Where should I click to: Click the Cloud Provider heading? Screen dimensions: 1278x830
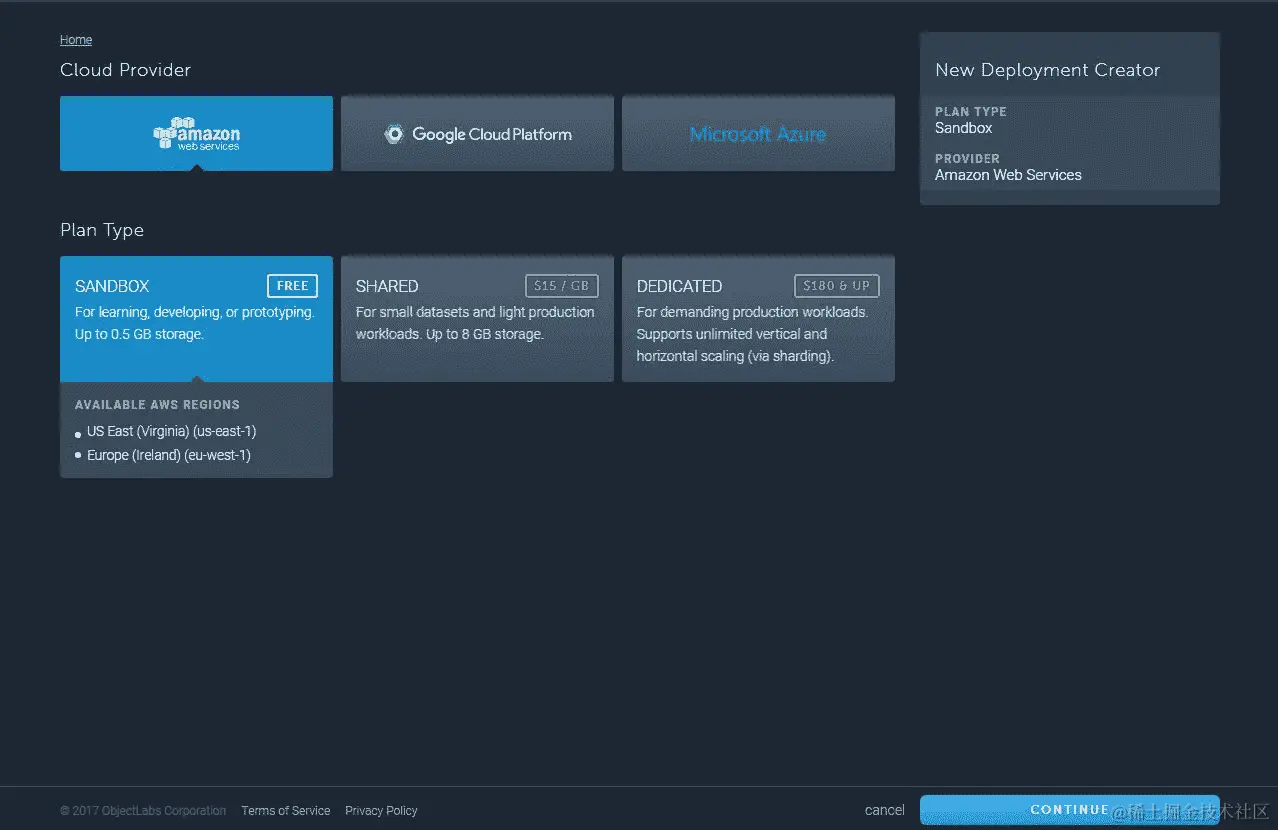pos(125,70)
